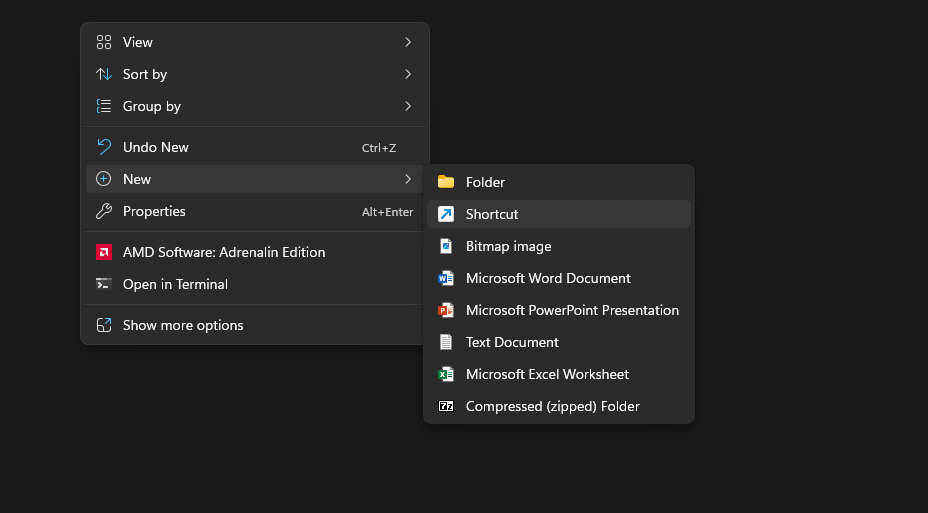Image resolution: width=928 pixels, height=513 pixels.
Task: Click the Sort by arrows icon
Action: click(x=104, y=74)
